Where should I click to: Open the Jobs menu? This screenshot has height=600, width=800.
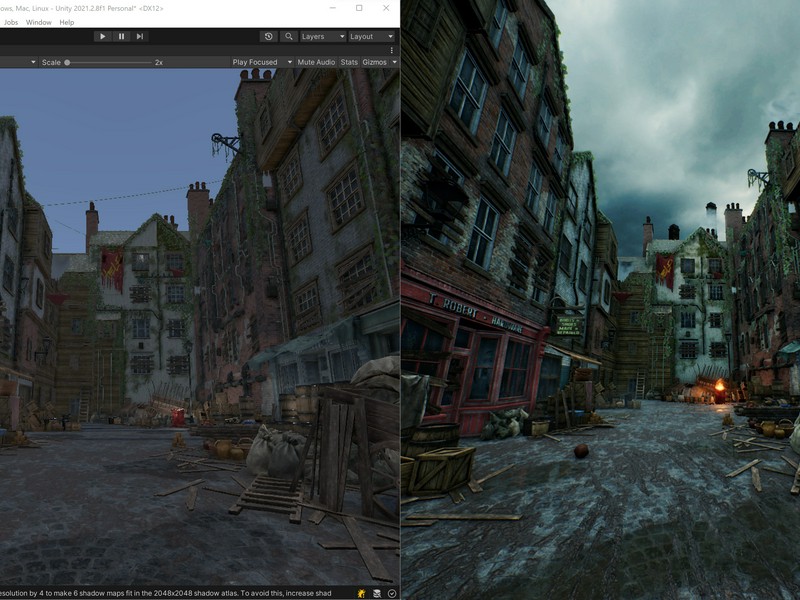[x=11, y=22]
